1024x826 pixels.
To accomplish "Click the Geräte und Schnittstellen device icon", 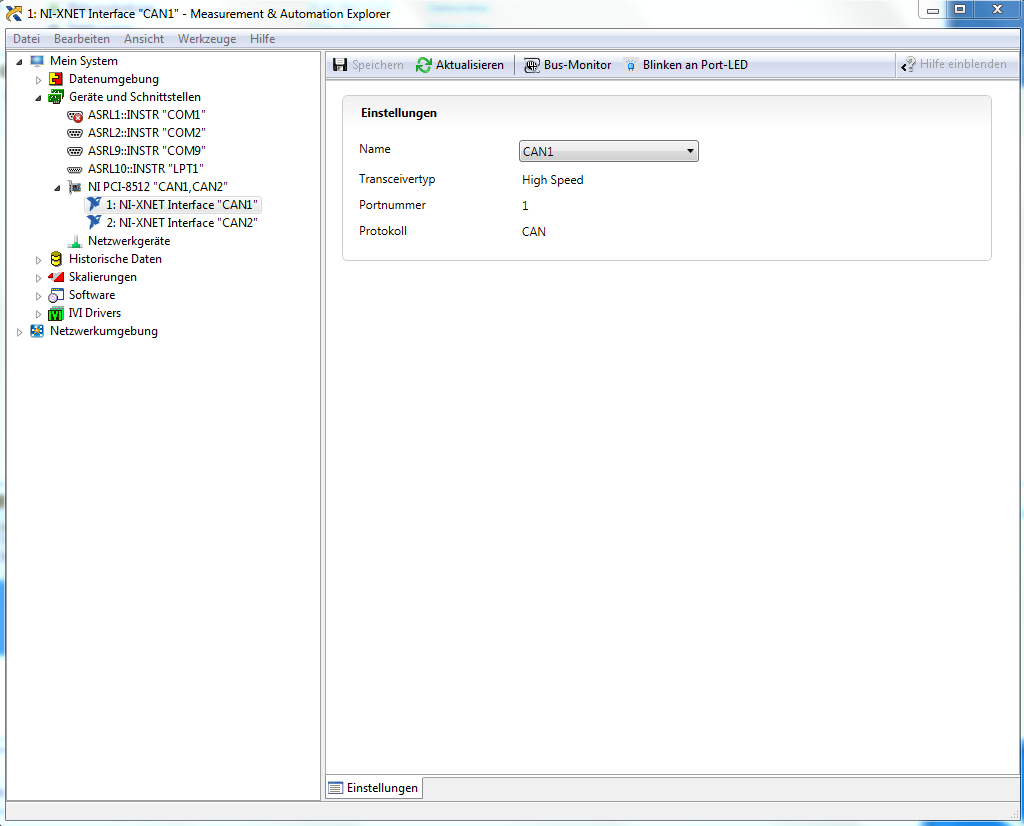I will tap(56, 97).
